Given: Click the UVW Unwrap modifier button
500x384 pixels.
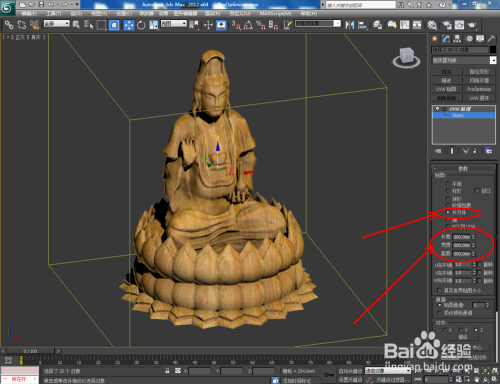Looking at the screenshot, I should [x=479, y=98].
